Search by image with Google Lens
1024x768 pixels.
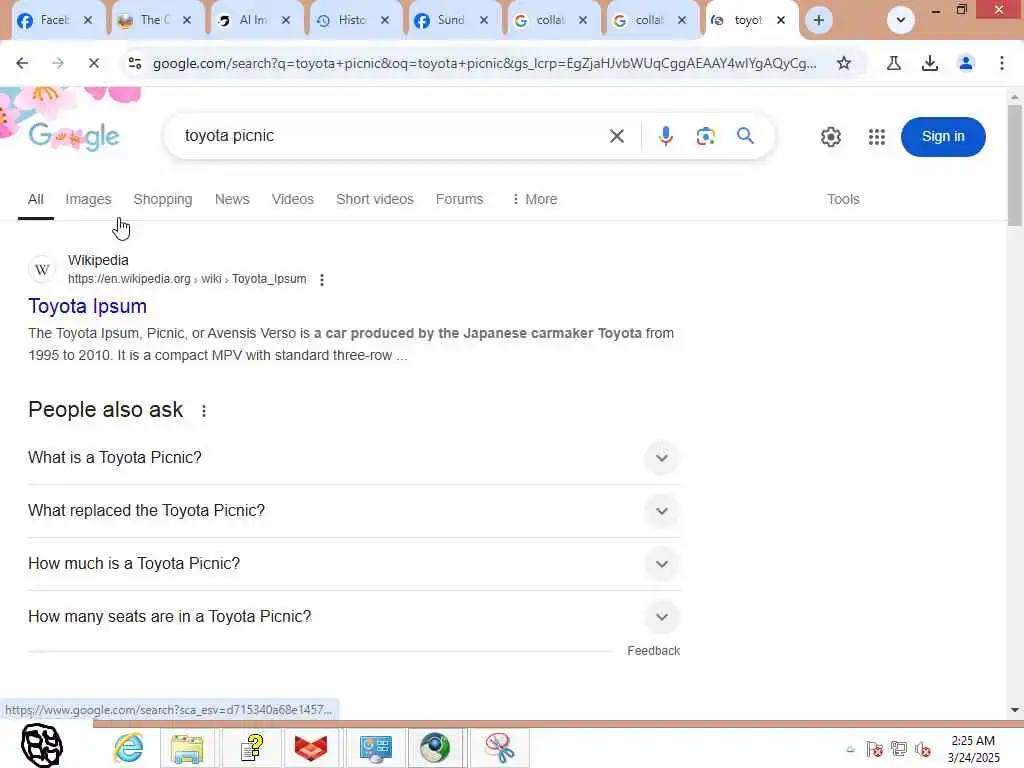(705, 136)
